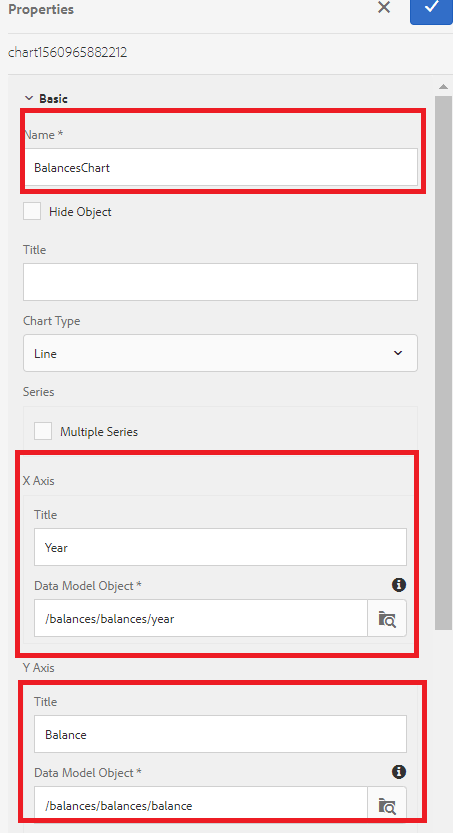
Task: Click the Name field containing BalancesChart
Action: 220,167
